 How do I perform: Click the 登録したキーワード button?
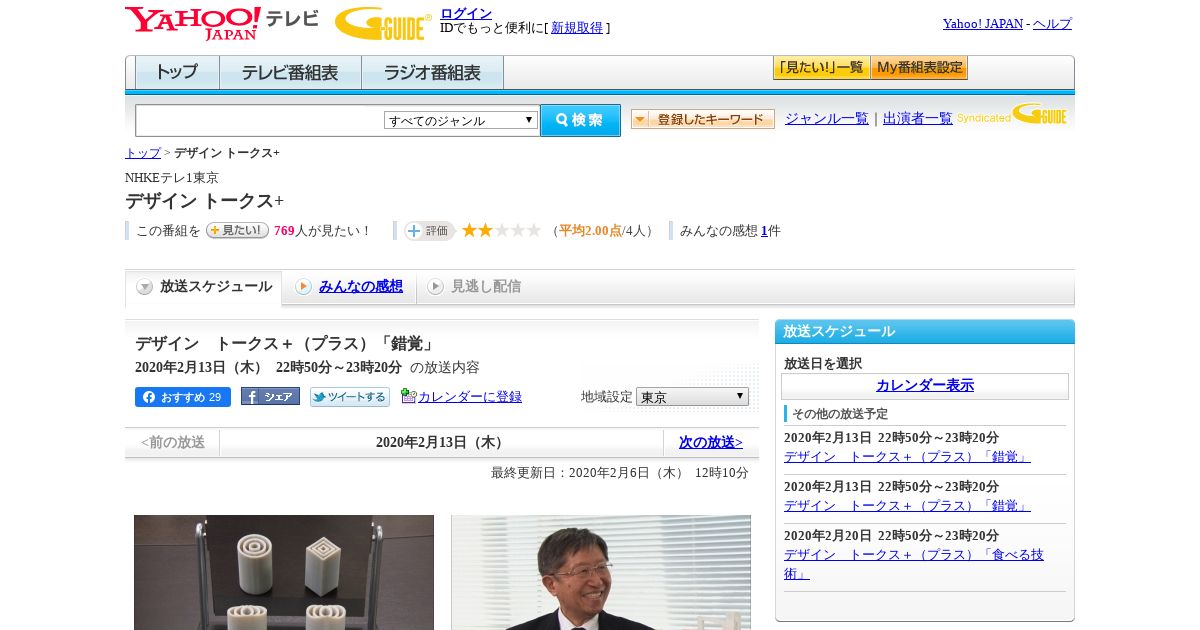tap(703, 119)
